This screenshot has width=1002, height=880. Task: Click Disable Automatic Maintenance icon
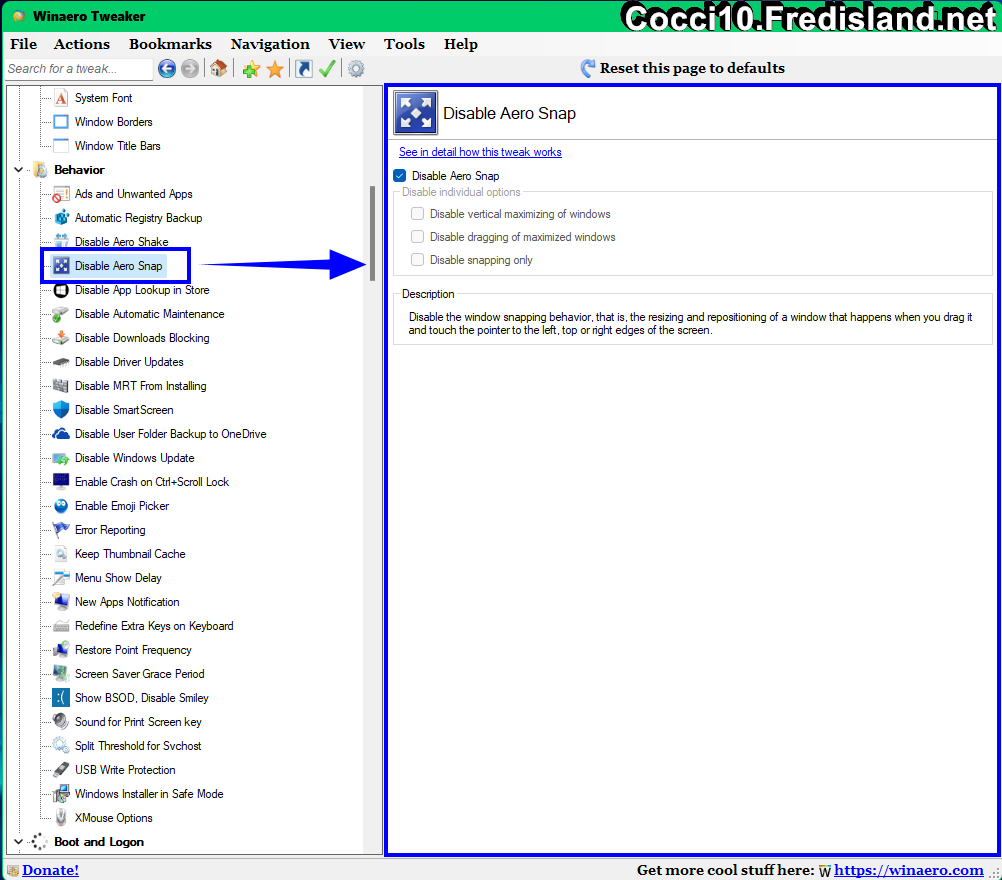[x=61, y=314]
